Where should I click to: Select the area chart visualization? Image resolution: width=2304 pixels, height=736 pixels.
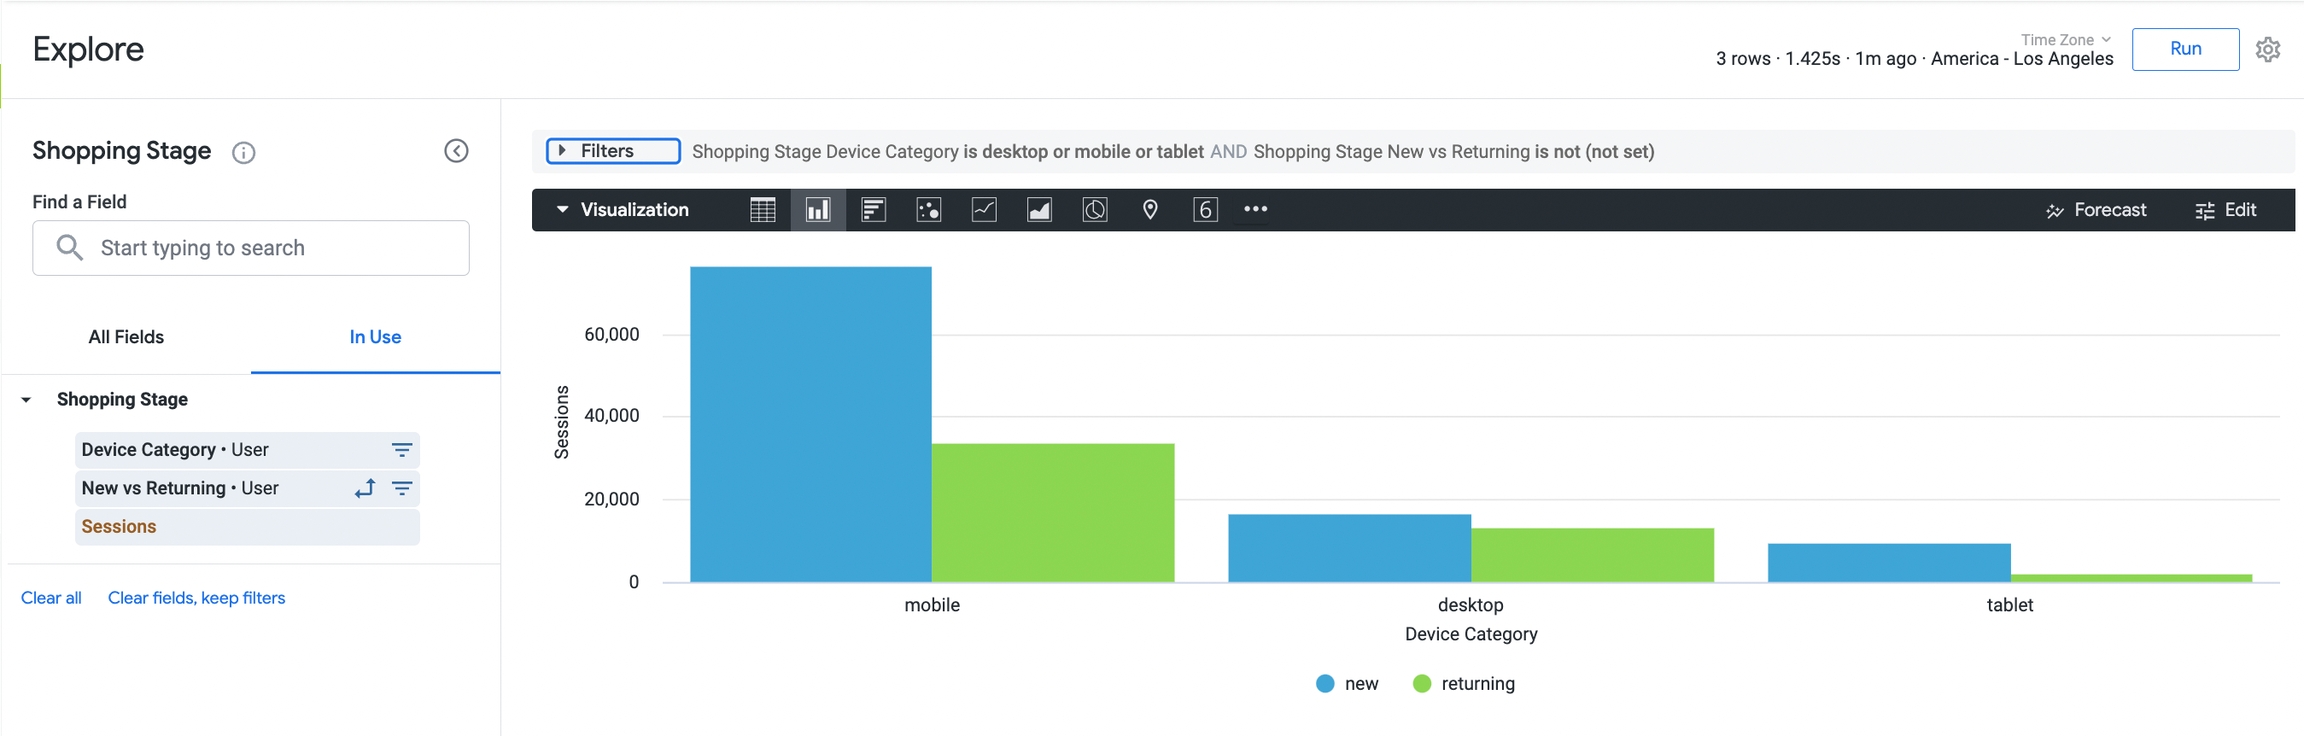tap(1039, 210)
